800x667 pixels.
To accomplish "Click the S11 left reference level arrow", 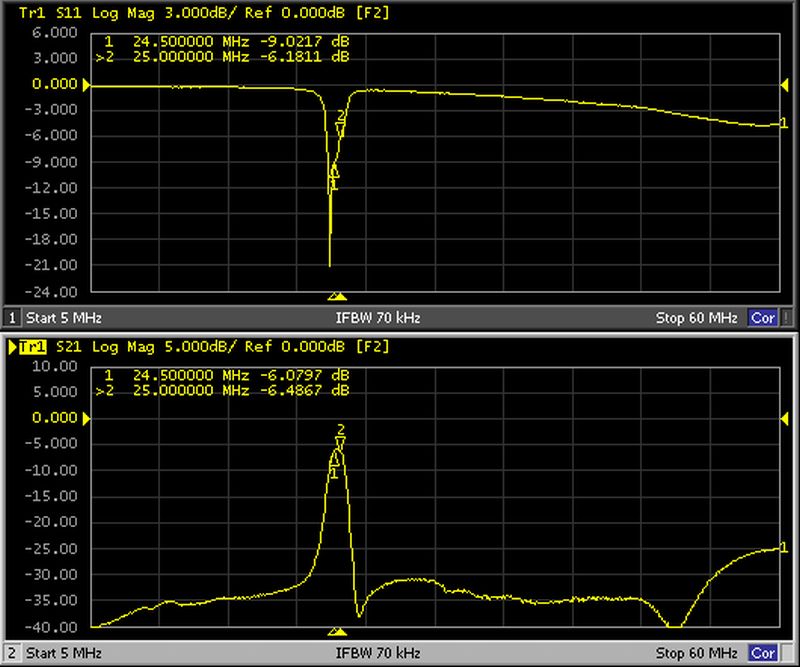I will tap(86, 85).
